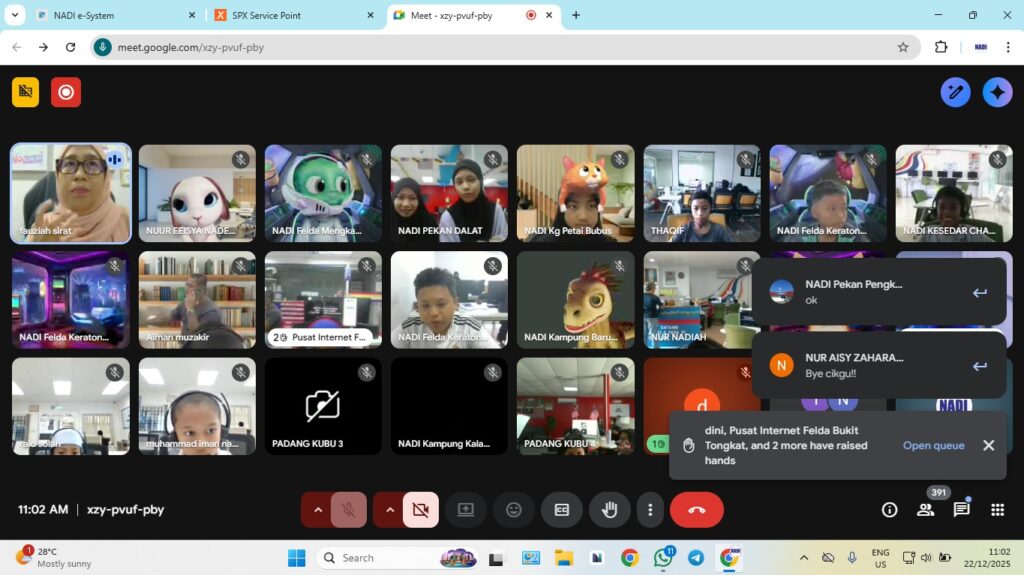The width and height of the screenshot is (1024, 575).
Task: Click the pencil notes icon at top right
Action: point(955,92)
